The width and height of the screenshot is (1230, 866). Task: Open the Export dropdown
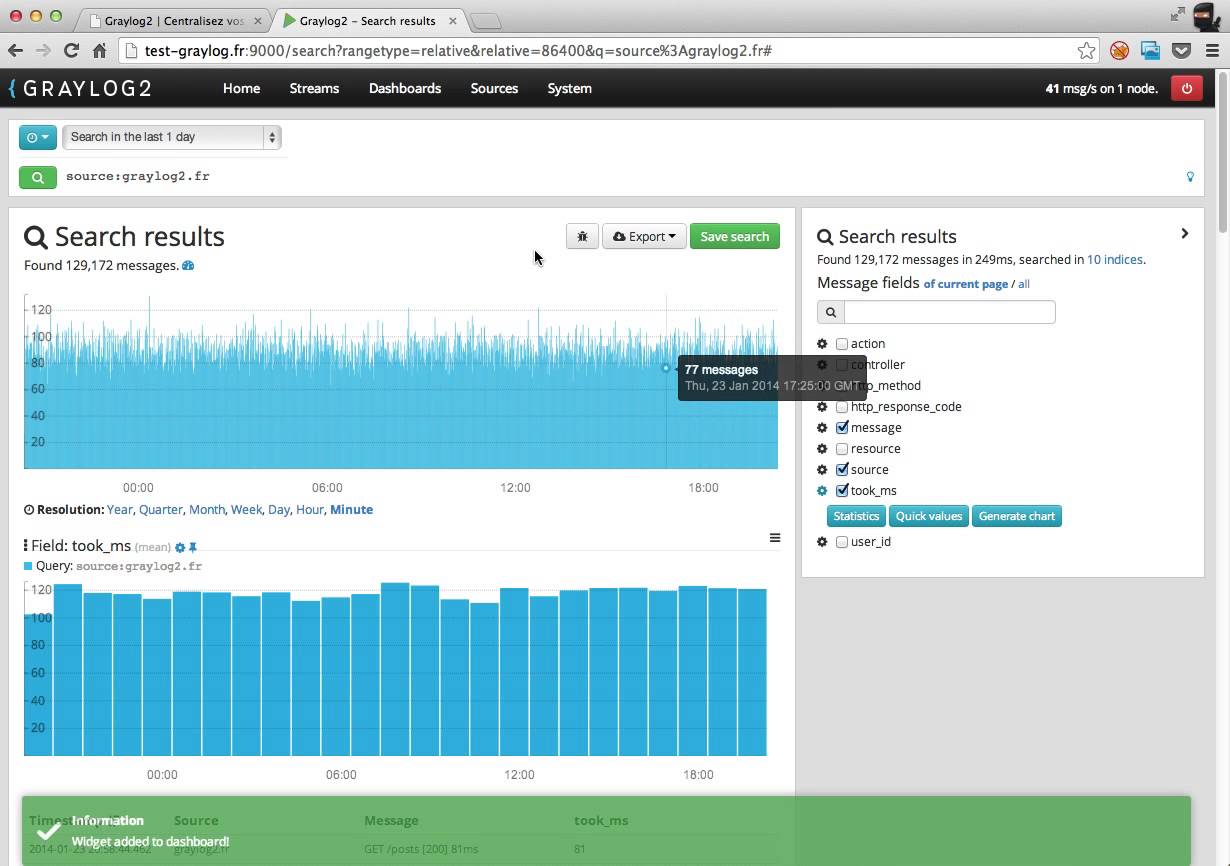click(x=644, y=237)
